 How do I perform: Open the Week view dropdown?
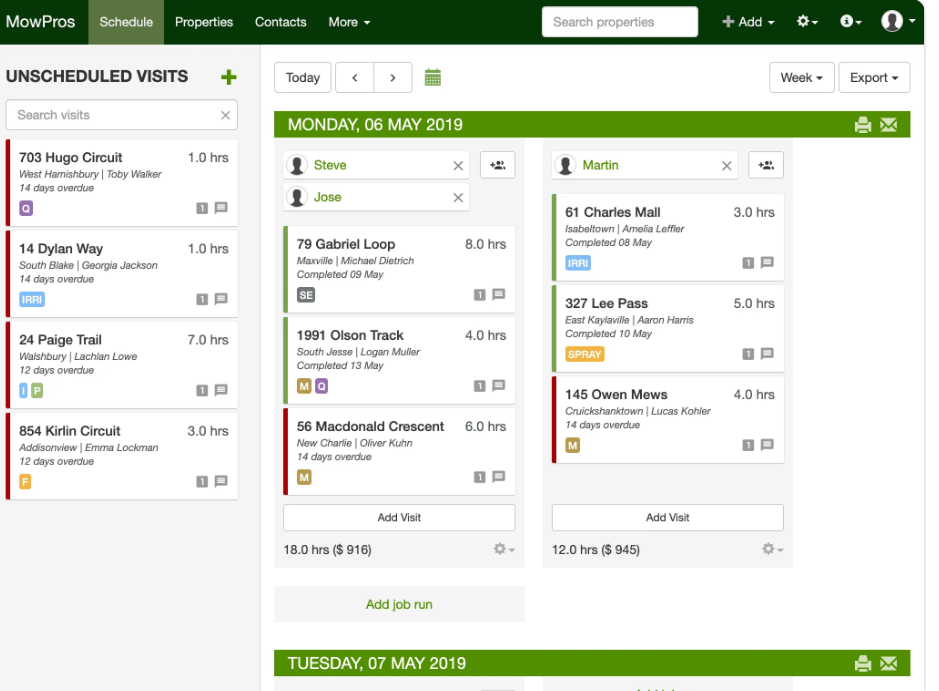(800, 77)
